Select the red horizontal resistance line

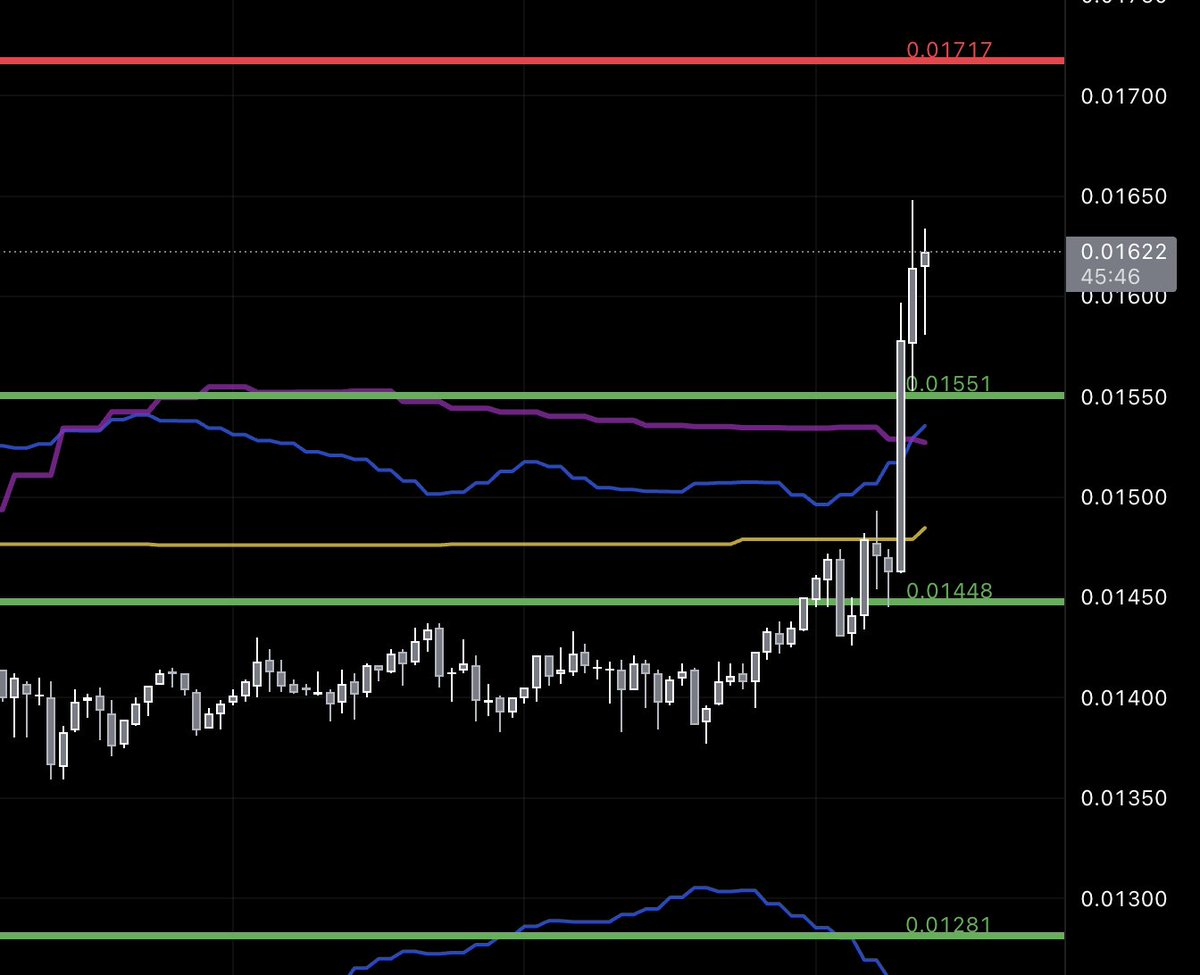pyautogui.click(x=532, y=61)
